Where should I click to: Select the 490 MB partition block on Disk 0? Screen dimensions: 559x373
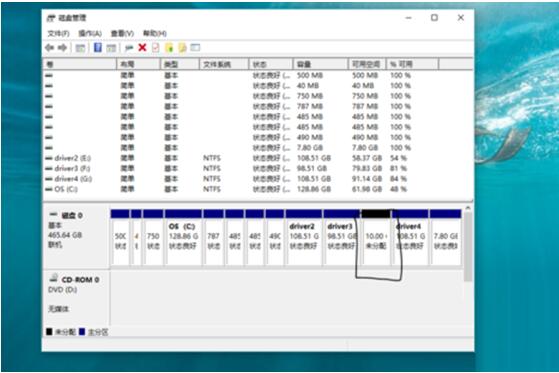pos(275,237)
